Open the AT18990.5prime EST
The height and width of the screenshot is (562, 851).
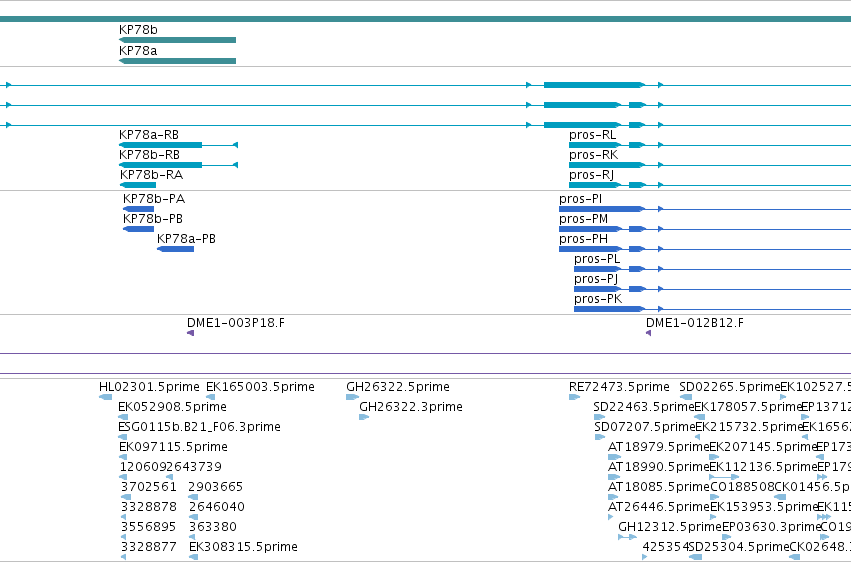point(614,477)
